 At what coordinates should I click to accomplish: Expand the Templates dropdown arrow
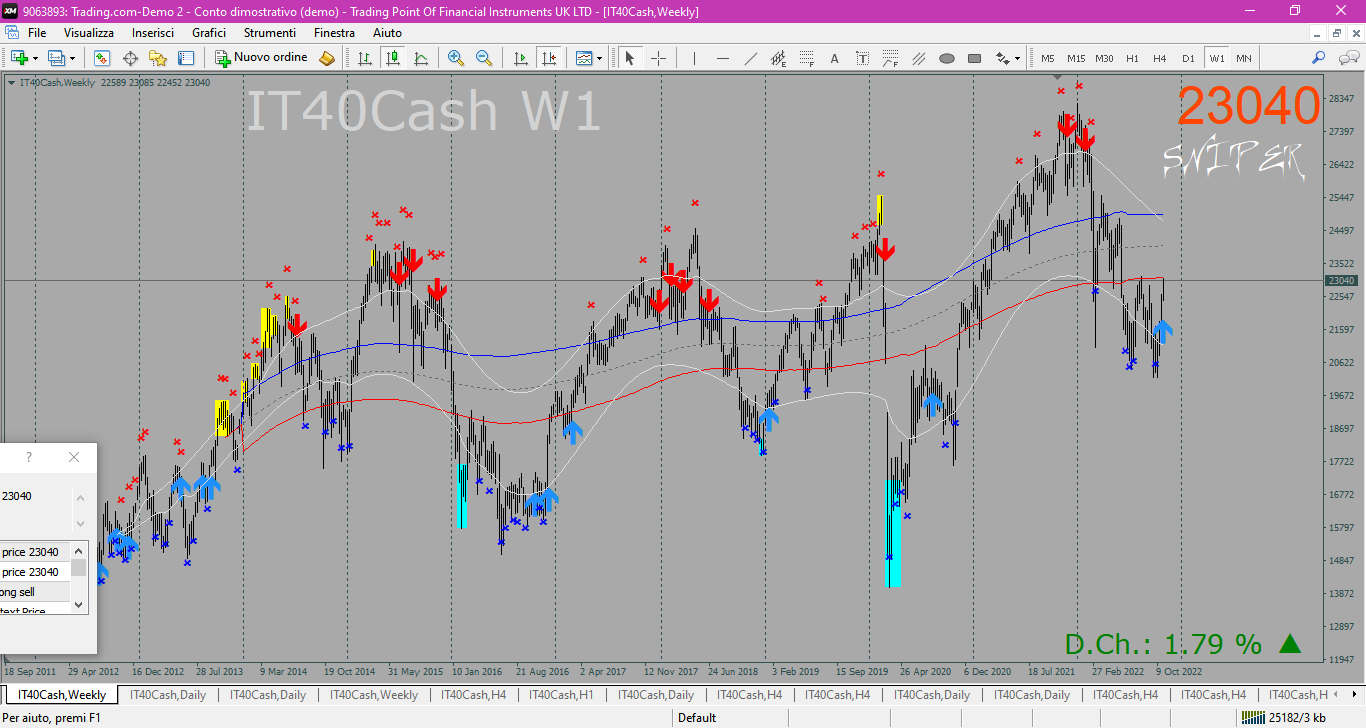tap(599, 58)
